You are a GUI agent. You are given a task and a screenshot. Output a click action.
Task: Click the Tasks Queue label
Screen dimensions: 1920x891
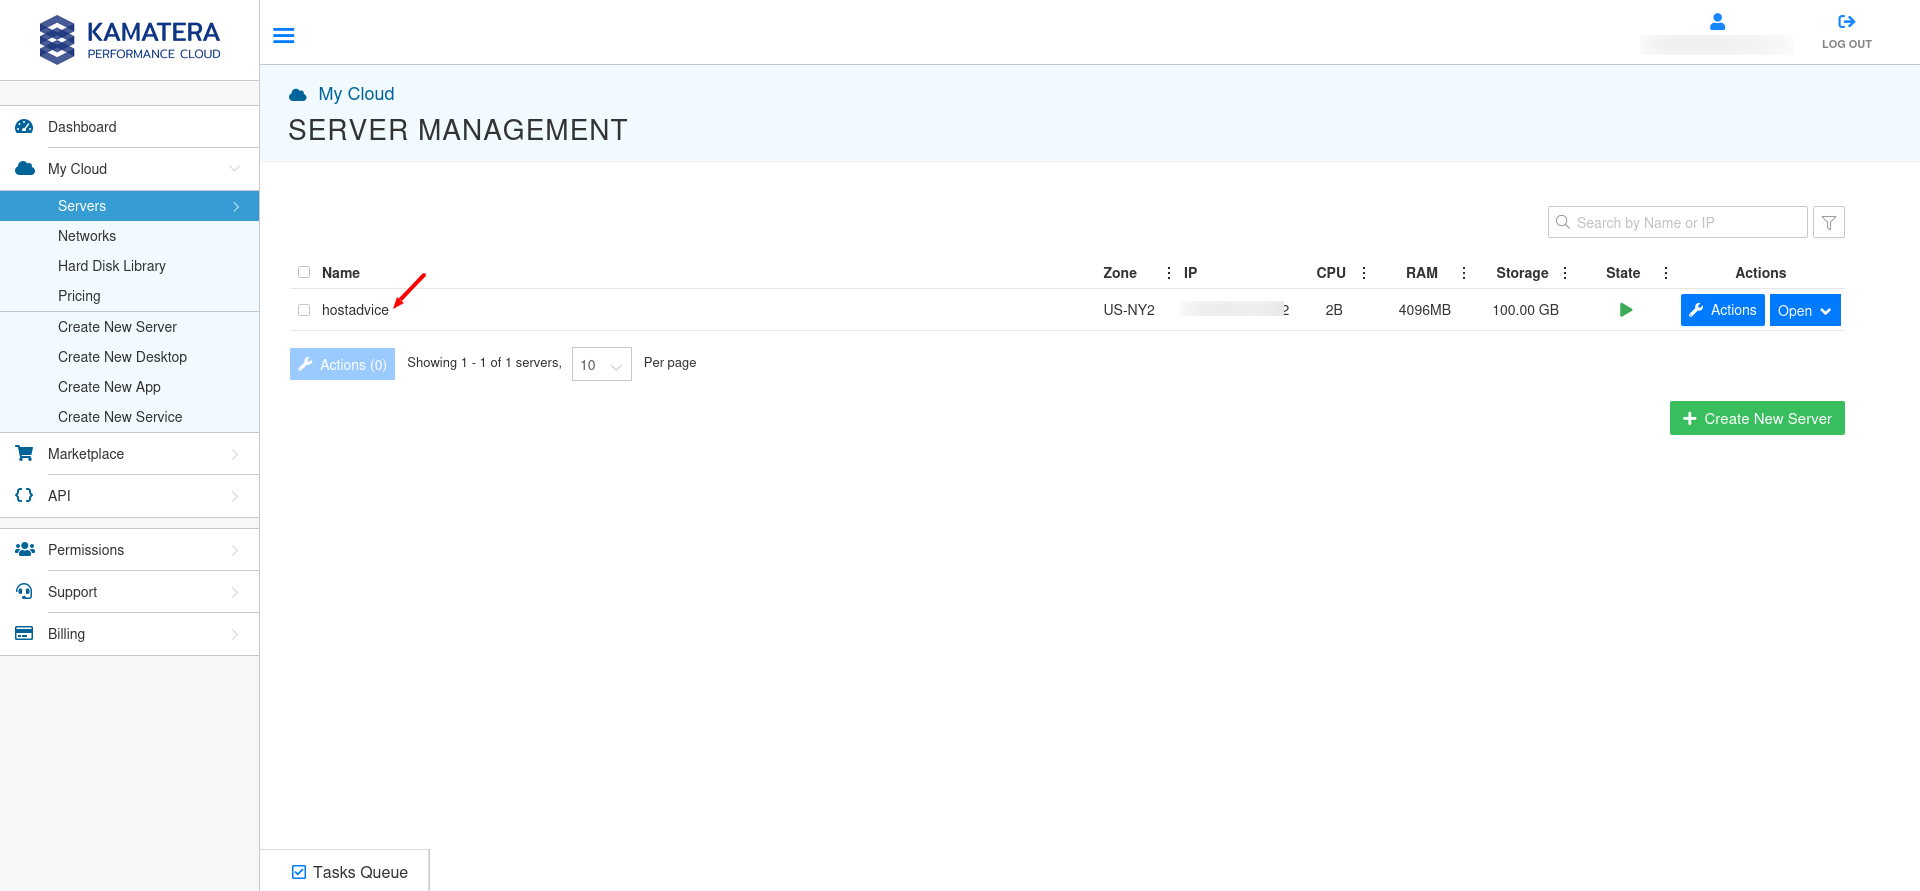coord(360,872)
